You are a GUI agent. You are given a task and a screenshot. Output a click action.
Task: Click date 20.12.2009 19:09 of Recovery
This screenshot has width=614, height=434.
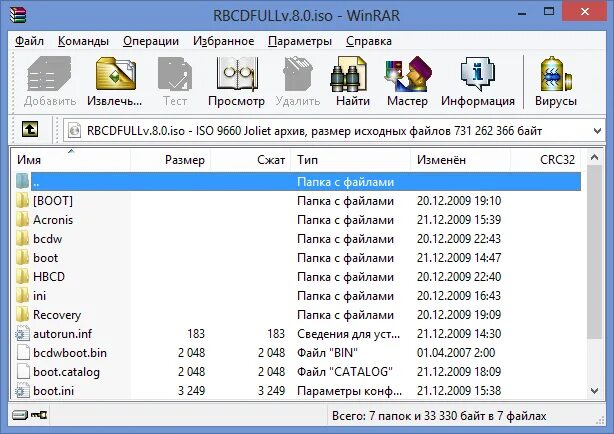(459, 315)
